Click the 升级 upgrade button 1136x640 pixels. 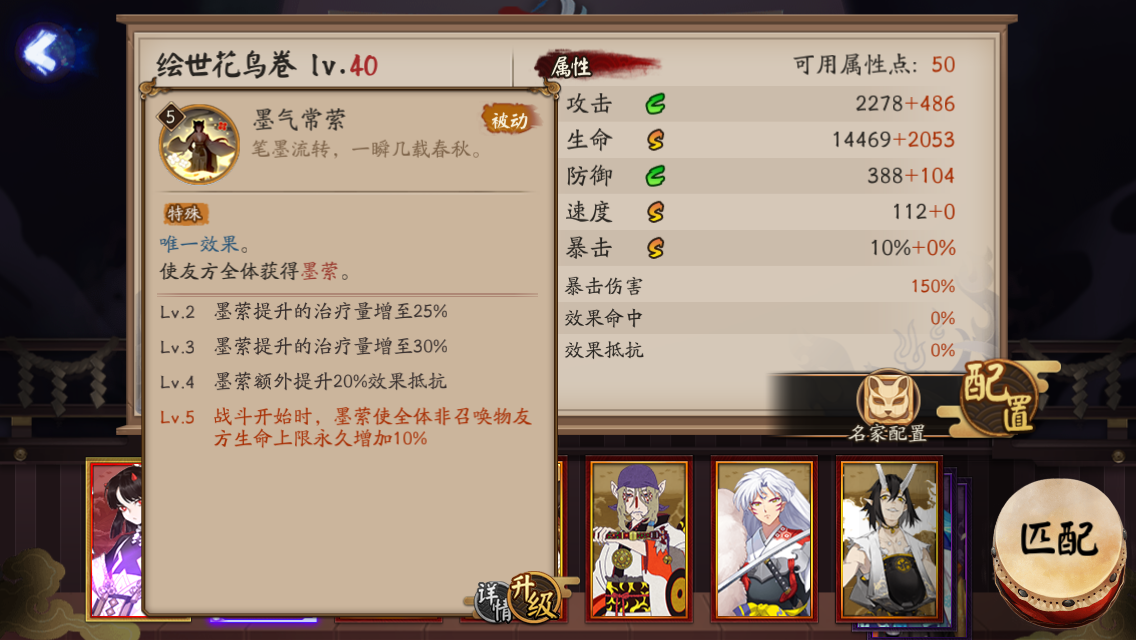535,598
